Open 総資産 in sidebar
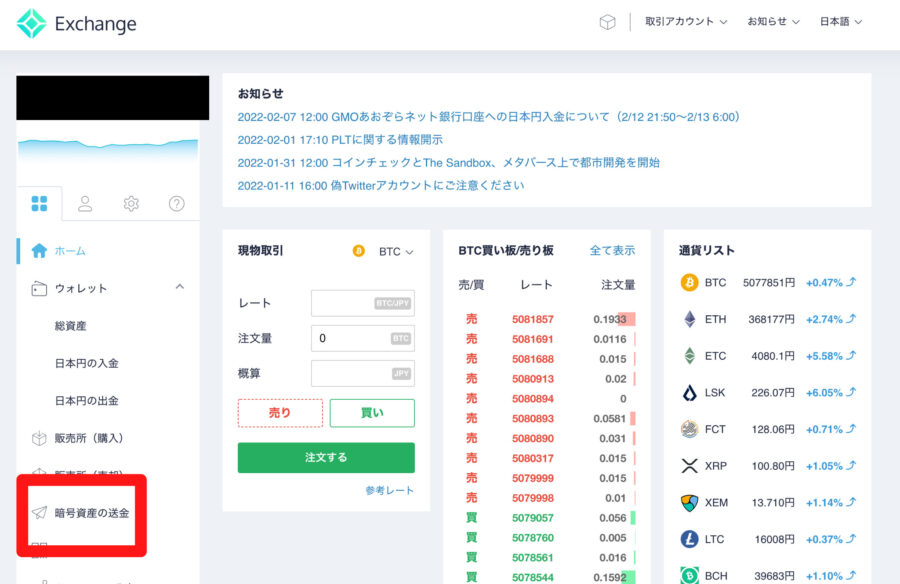The height and width of the screenshot is (584, 900). (71, 326)
